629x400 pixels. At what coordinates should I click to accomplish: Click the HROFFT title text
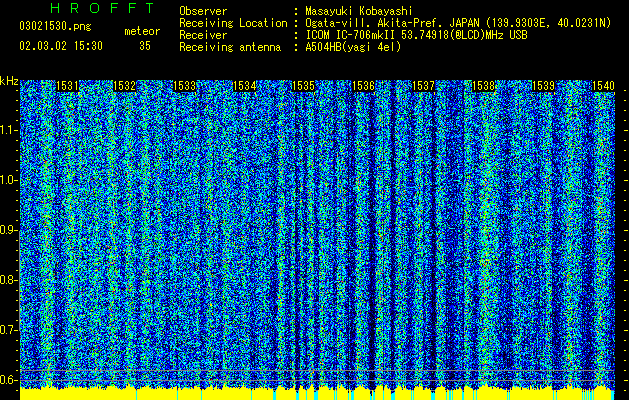[x=103, y=8]
